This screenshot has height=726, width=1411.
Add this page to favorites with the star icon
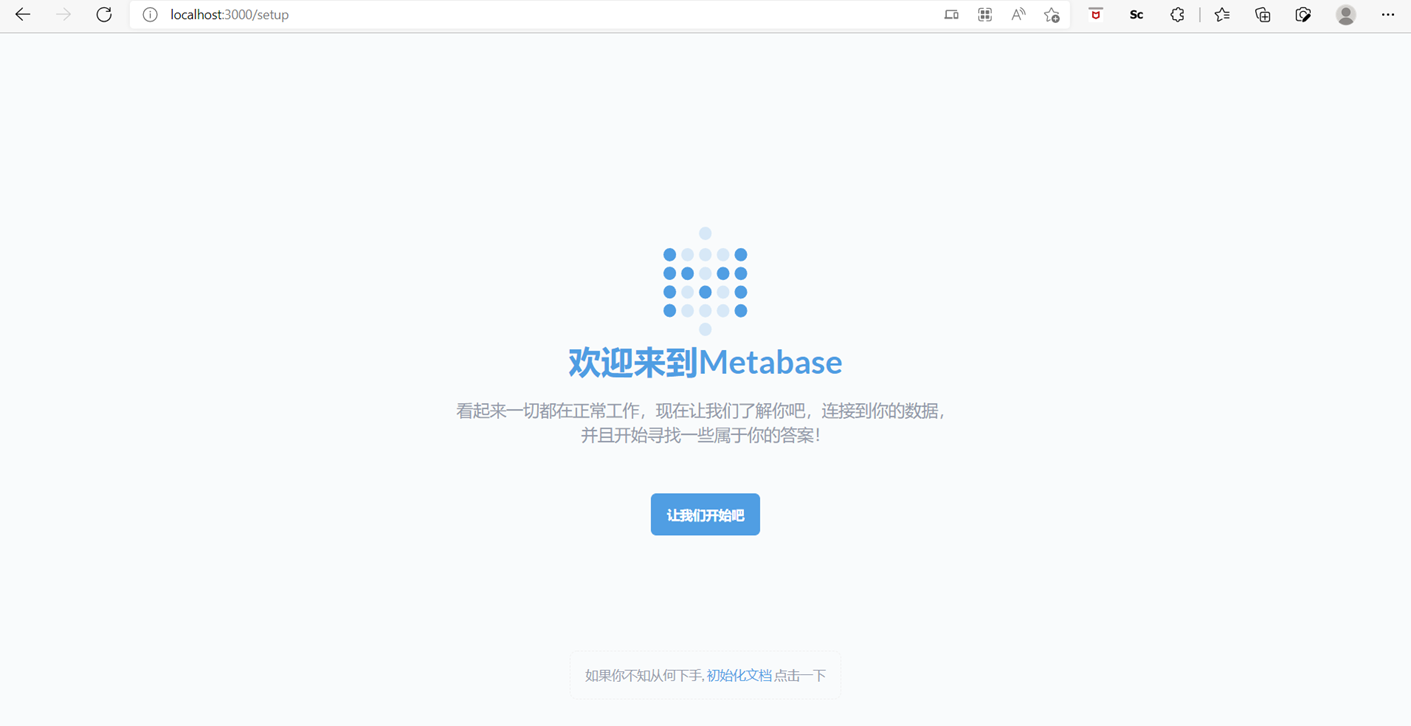click(x=1052, y=15)
